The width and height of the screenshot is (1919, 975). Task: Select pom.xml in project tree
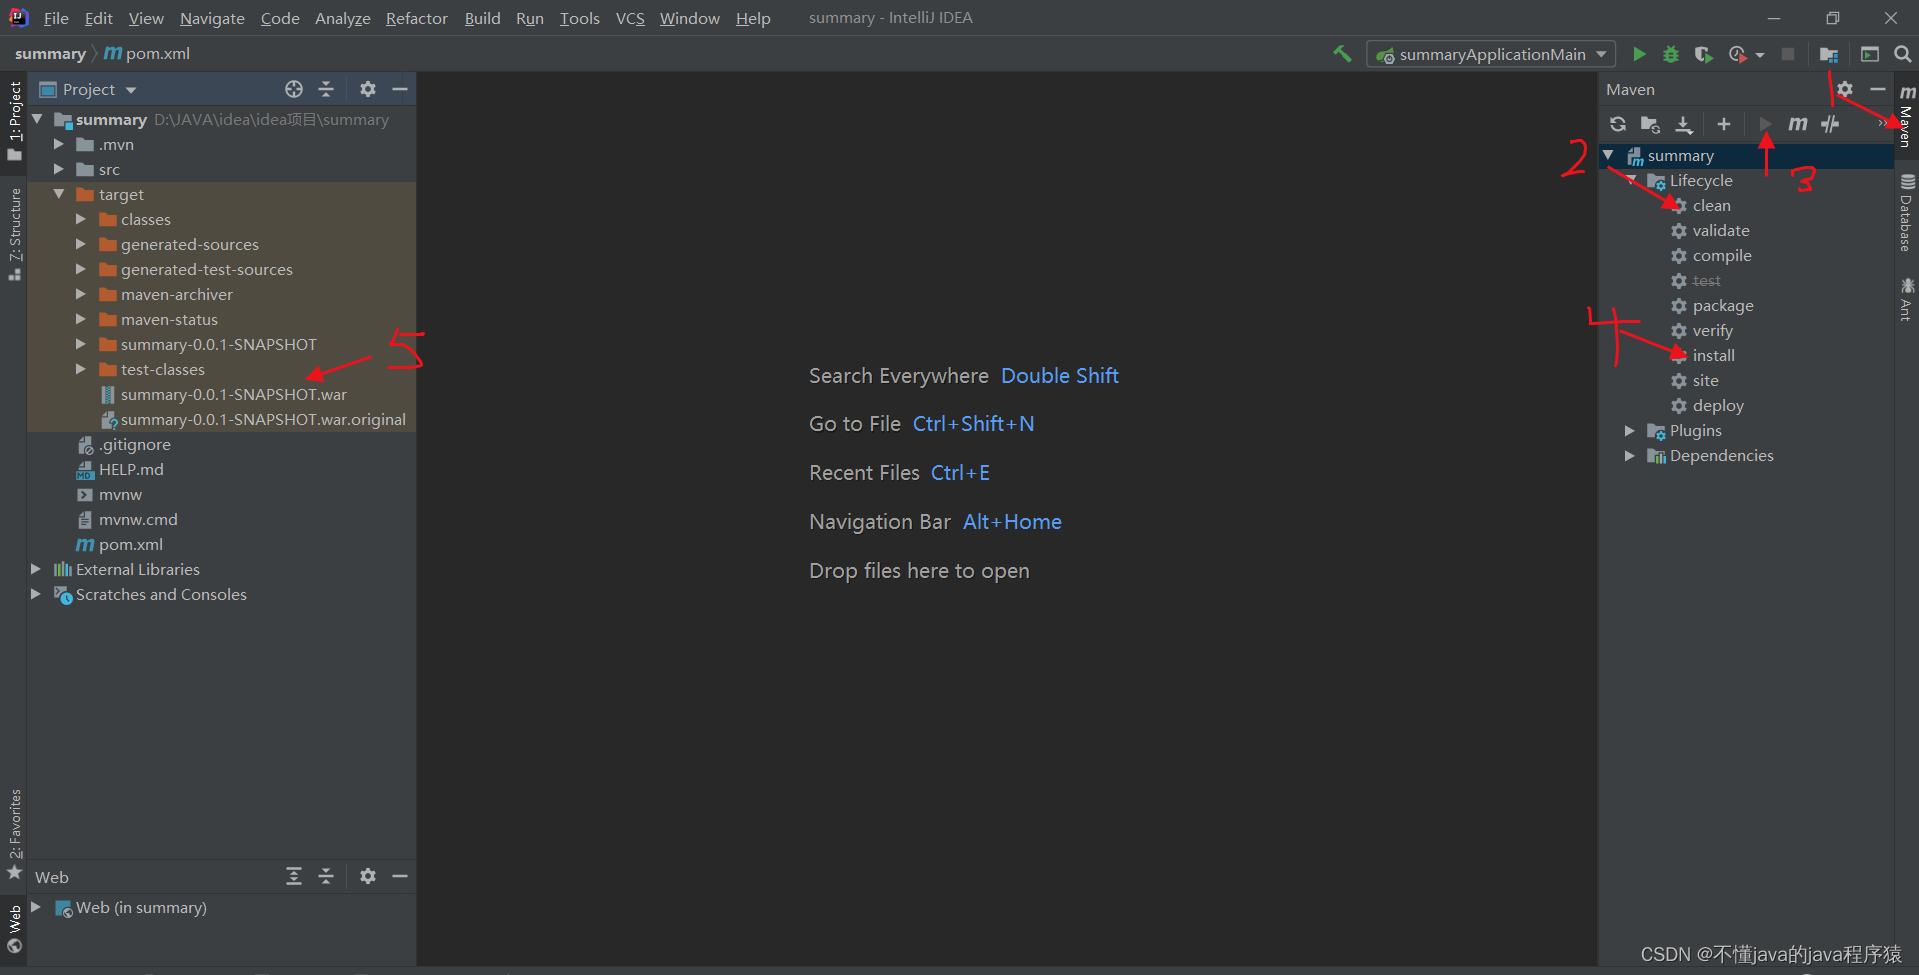pyautogui.click(x=130, y=544)
